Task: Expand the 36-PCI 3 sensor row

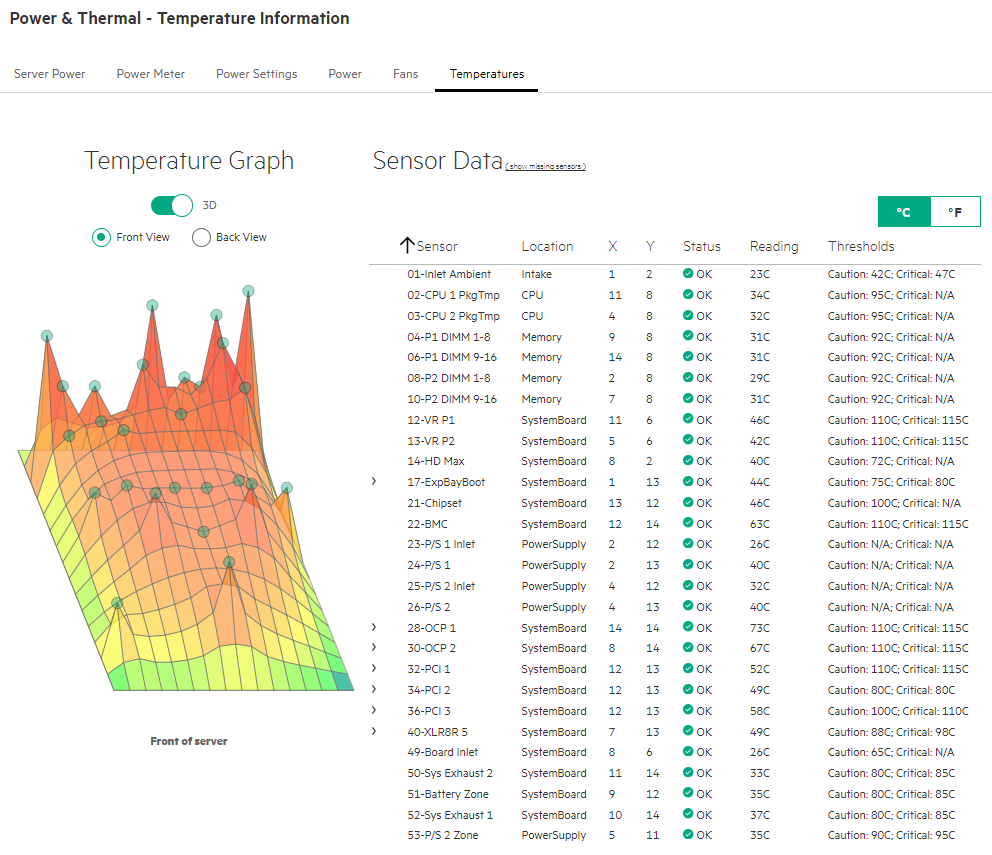Action: point(374,710)
